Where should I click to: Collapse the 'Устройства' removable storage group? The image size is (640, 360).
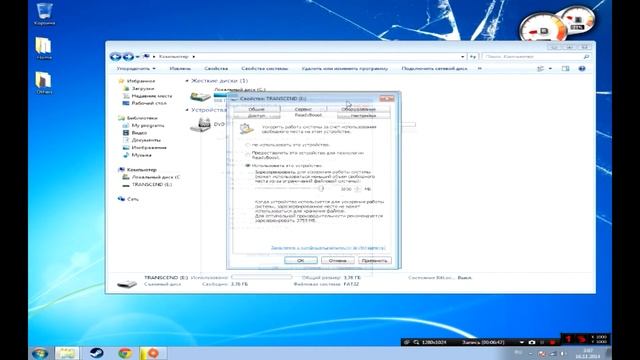[187, 110]
